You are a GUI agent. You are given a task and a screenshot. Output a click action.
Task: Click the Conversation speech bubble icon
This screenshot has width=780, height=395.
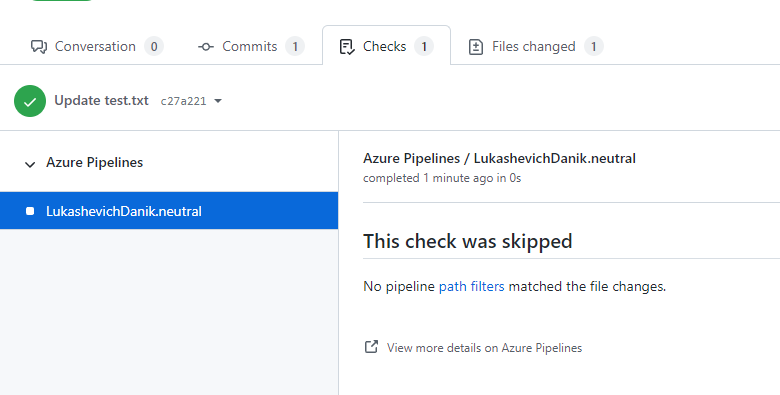(x=39, y=47)
